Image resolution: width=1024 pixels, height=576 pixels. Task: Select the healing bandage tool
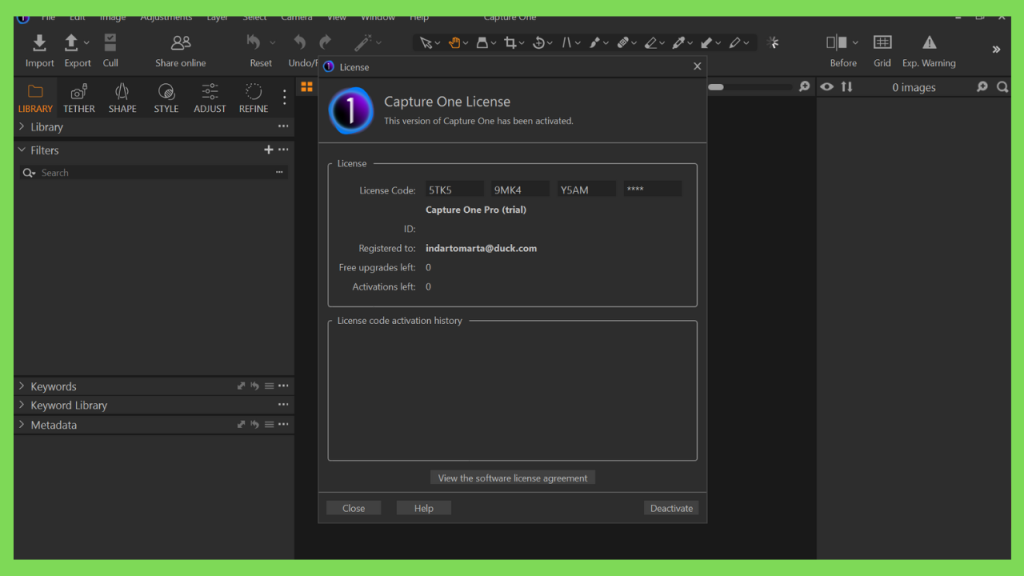click(x=622, y=43)
